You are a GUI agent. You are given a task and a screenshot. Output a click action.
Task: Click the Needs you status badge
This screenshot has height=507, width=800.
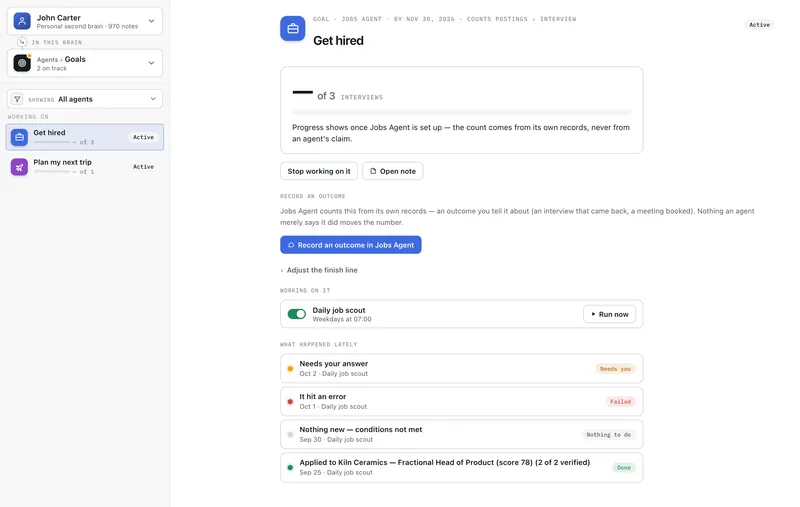[x=615, y=369]
